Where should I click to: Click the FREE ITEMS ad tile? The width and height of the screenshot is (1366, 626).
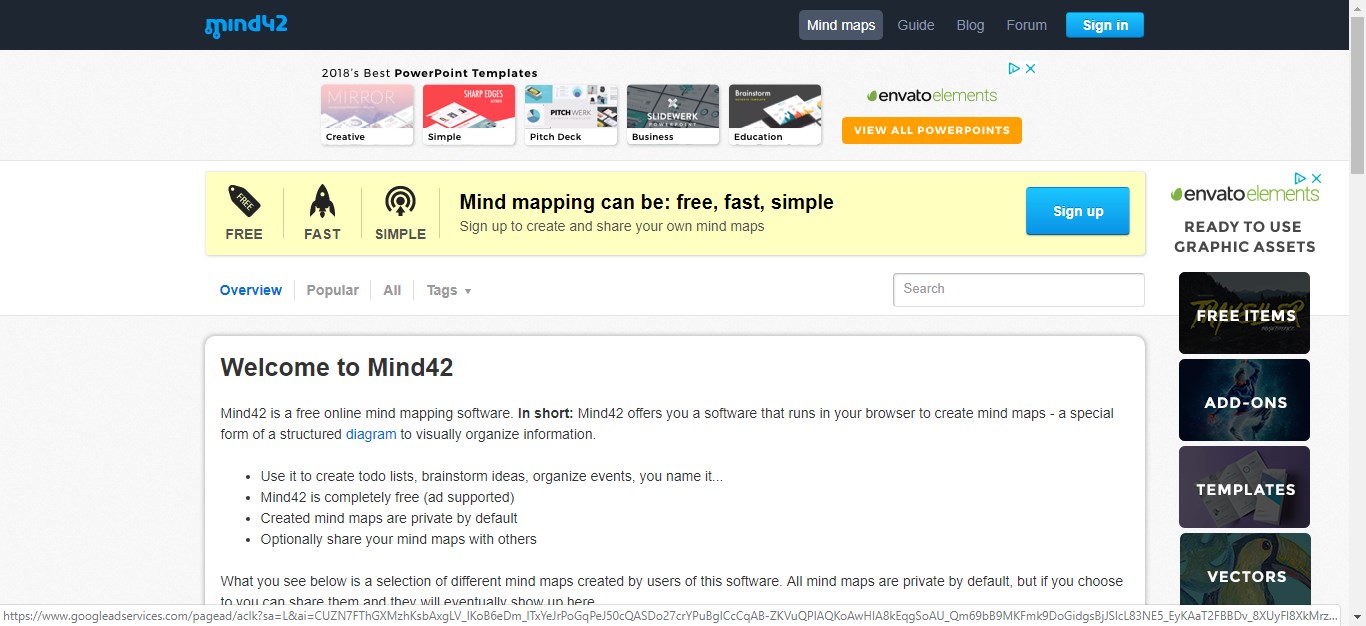tap(1245, 313)
